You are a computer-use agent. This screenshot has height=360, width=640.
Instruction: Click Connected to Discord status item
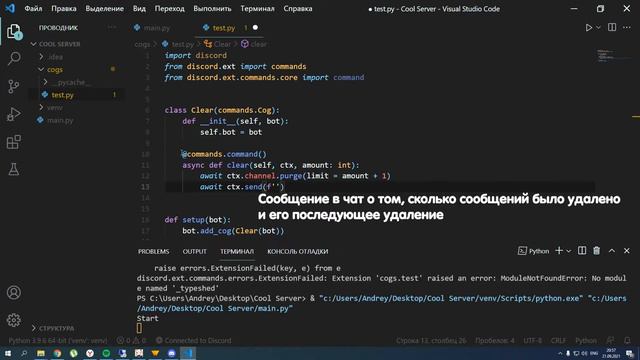[193, 340]
